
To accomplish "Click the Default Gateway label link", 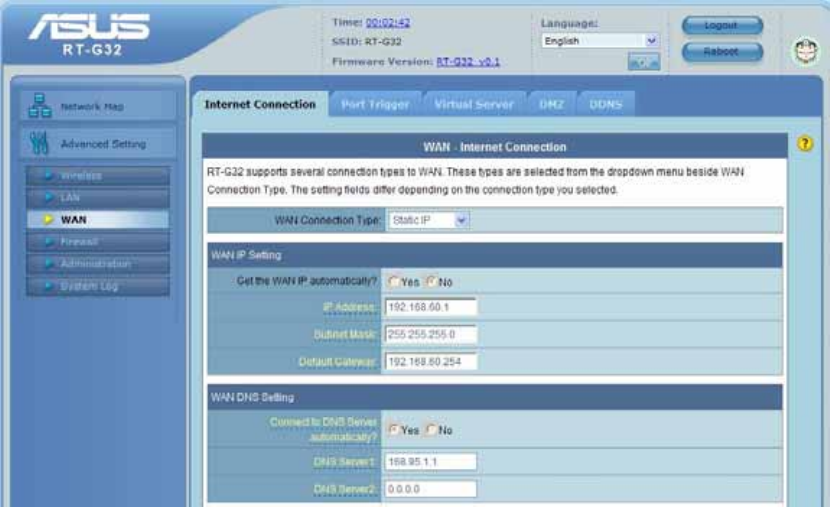I will 337,362.
